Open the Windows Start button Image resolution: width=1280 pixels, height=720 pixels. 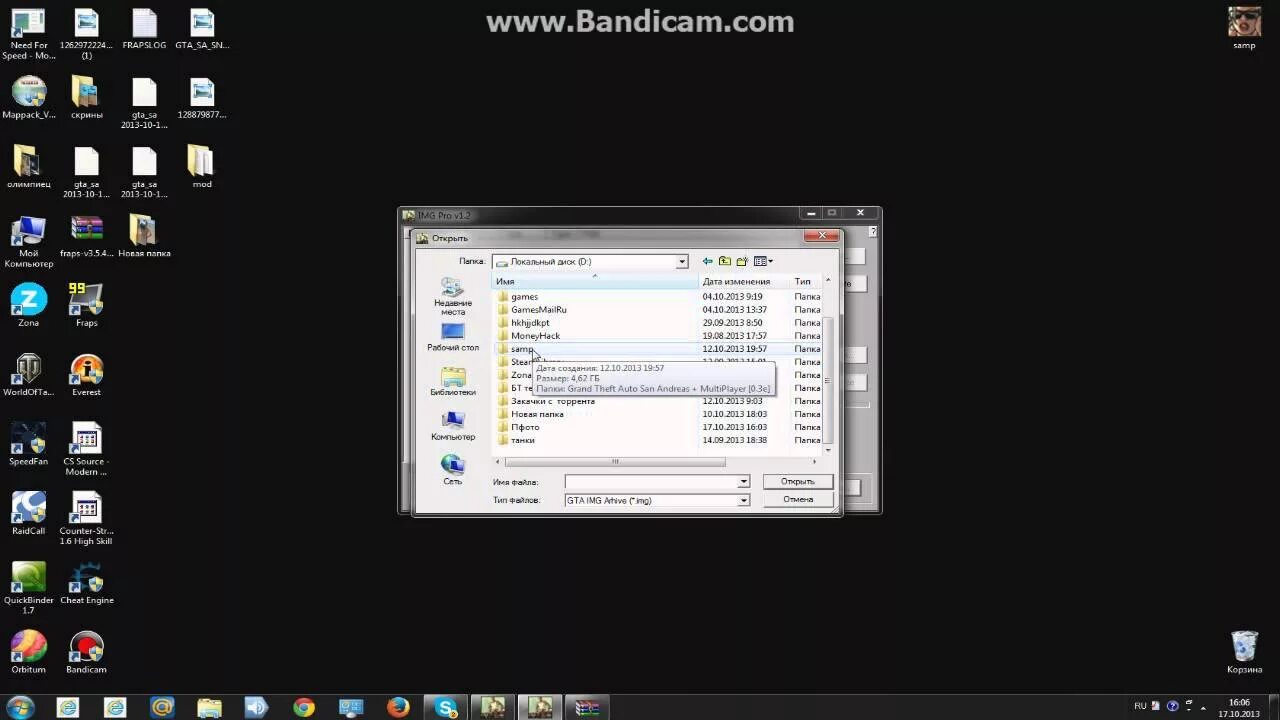[19, 707]
